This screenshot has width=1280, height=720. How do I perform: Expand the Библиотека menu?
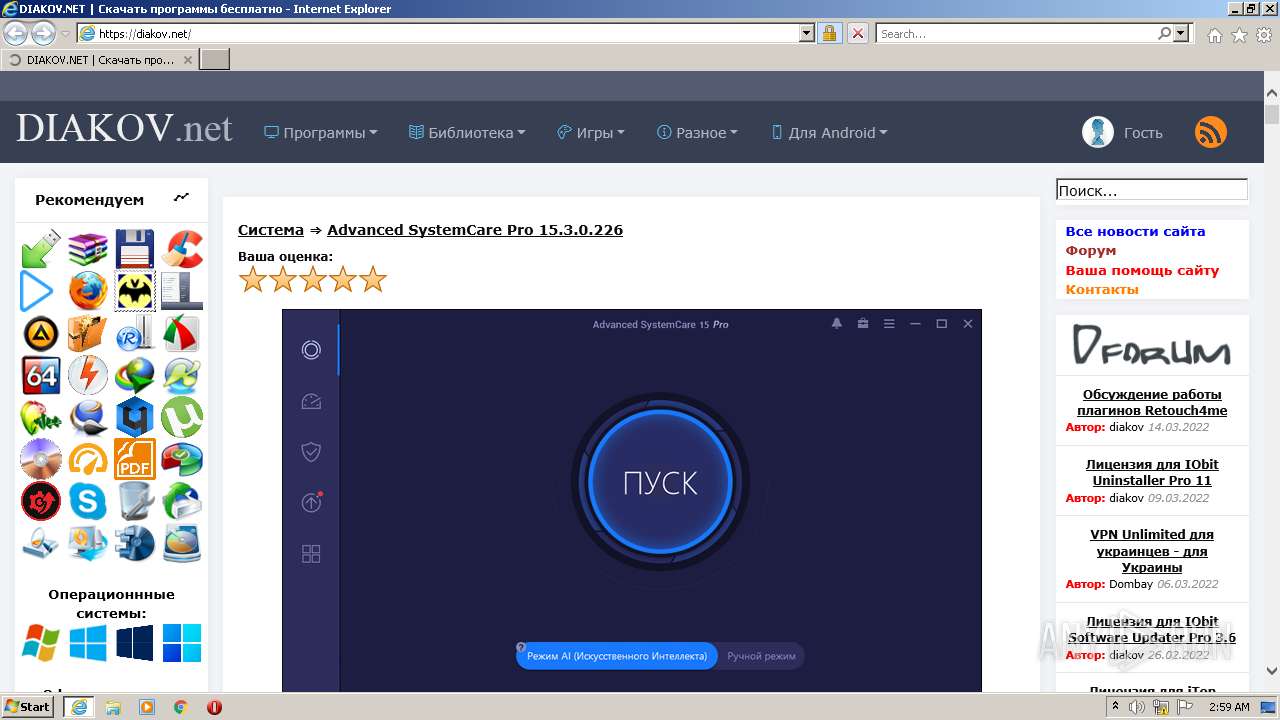click(x=467, y=132)
